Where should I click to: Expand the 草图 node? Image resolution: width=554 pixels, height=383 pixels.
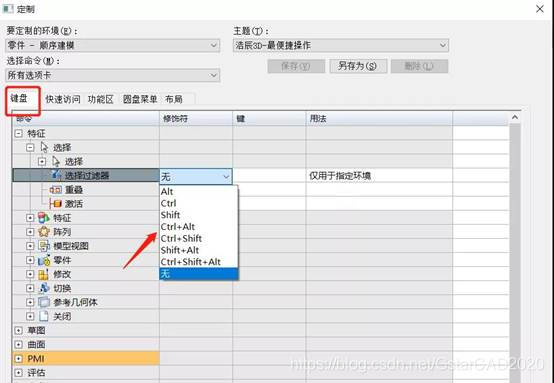click(x=18, y=330)
